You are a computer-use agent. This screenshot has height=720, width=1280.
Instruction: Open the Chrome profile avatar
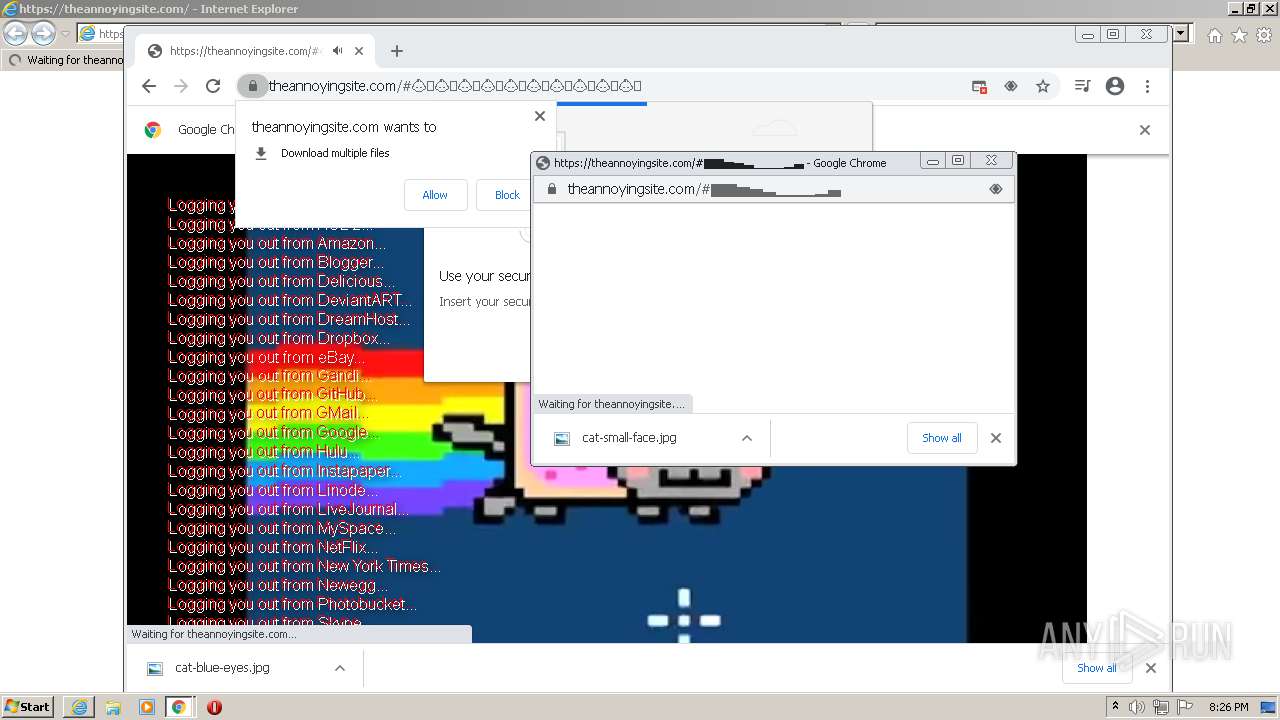1115,87
